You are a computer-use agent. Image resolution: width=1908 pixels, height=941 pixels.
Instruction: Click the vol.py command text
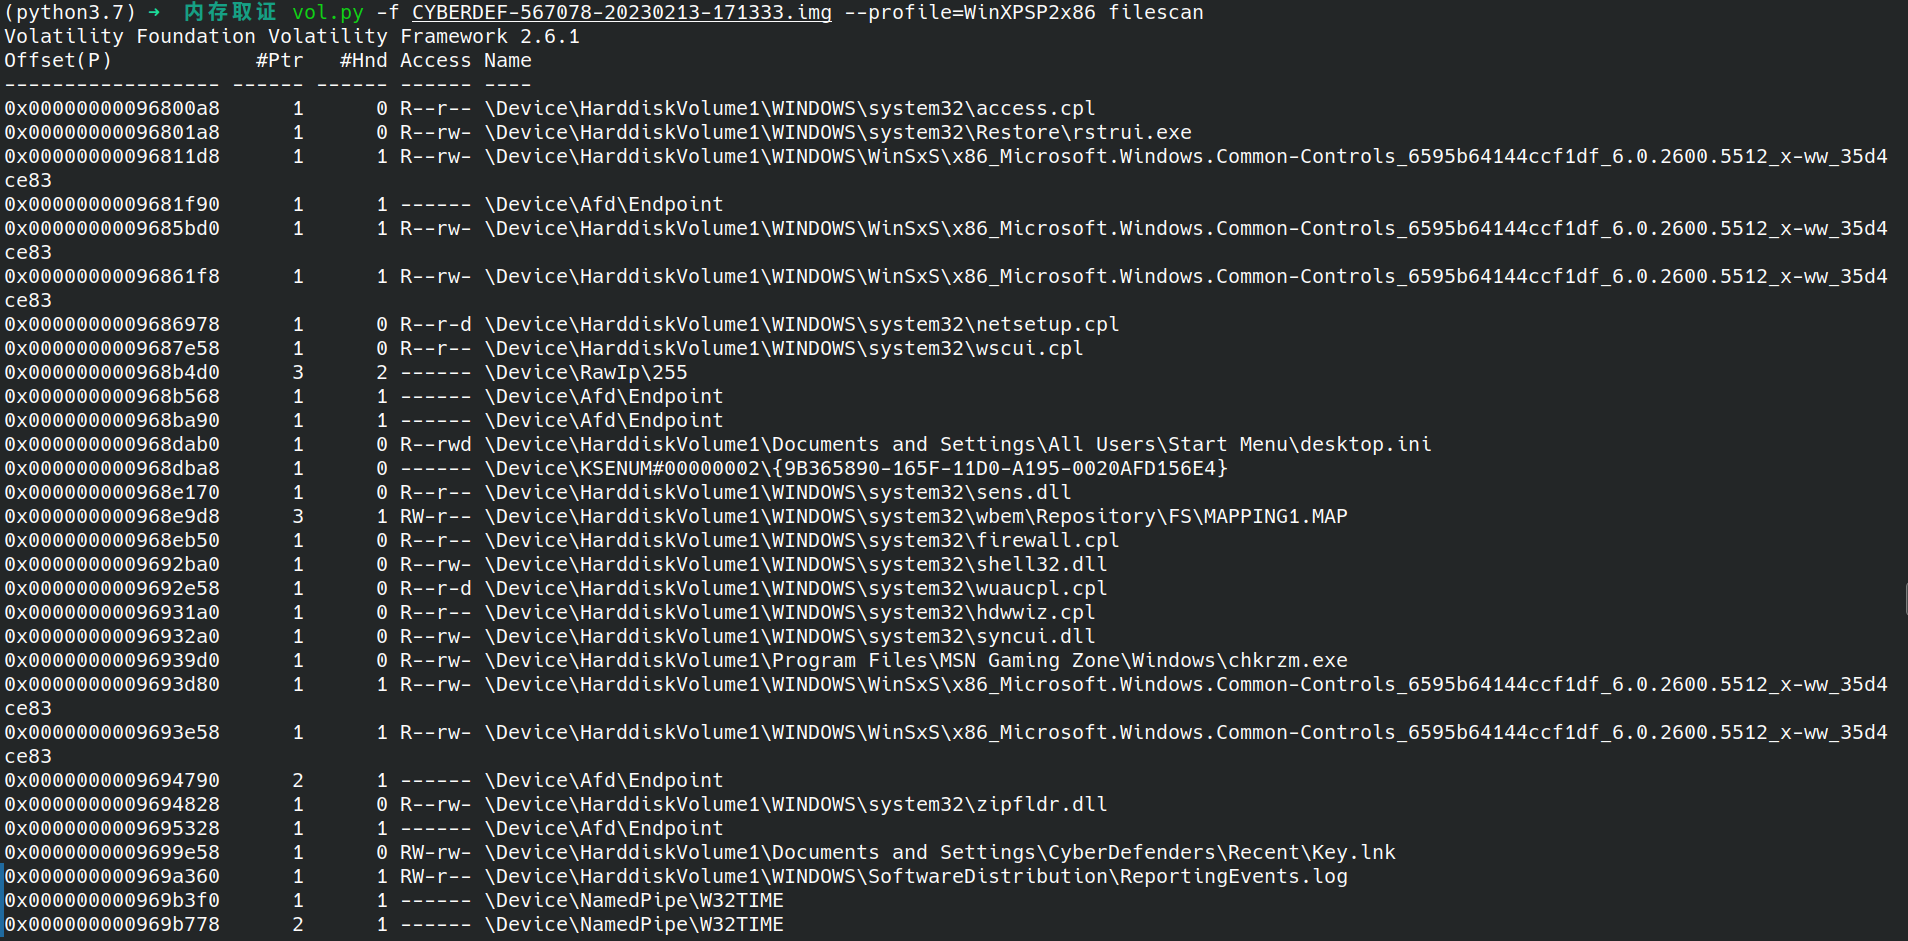coord(327,13)
